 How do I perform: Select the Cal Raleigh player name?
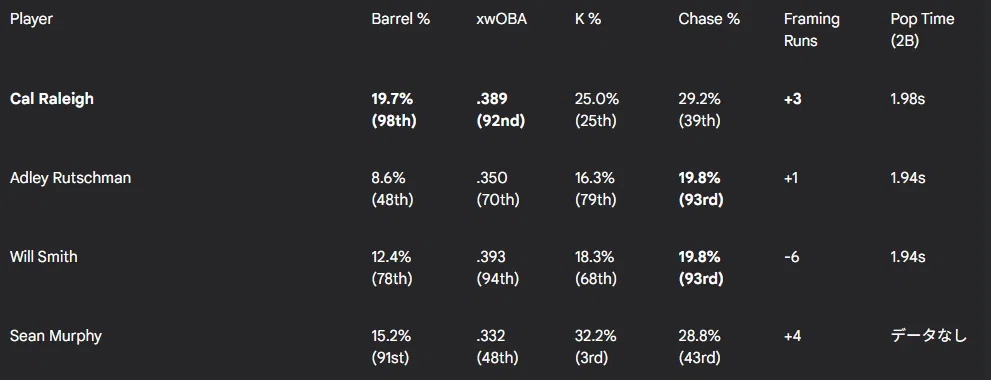click(52, 99)
